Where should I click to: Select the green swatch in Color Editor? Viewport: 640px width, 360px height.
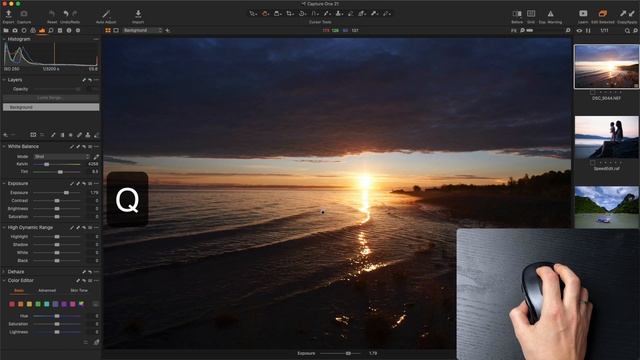pyautogui.click(x=38, y=304)
